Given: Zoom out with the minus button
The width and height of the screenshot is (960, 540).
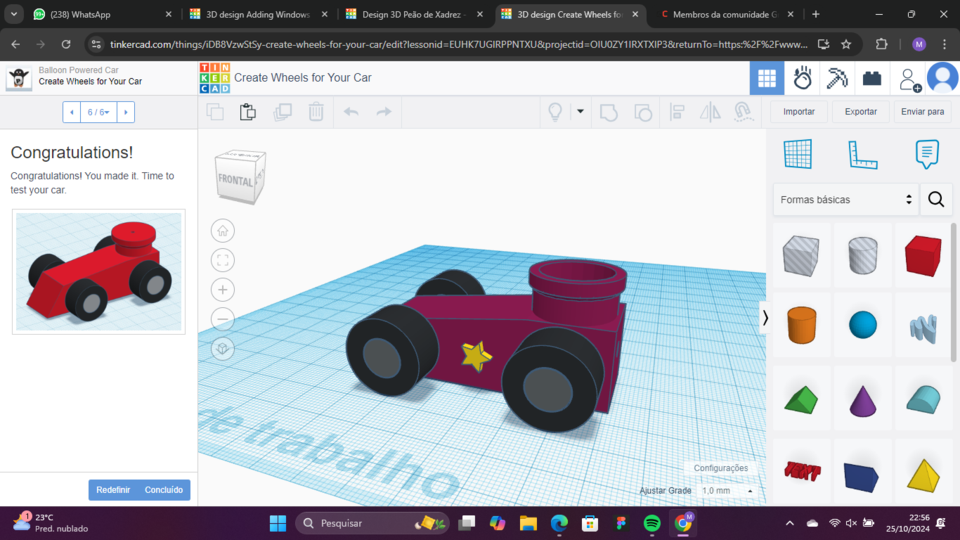Looking at the screenshot, I should (x=223, y=319).
